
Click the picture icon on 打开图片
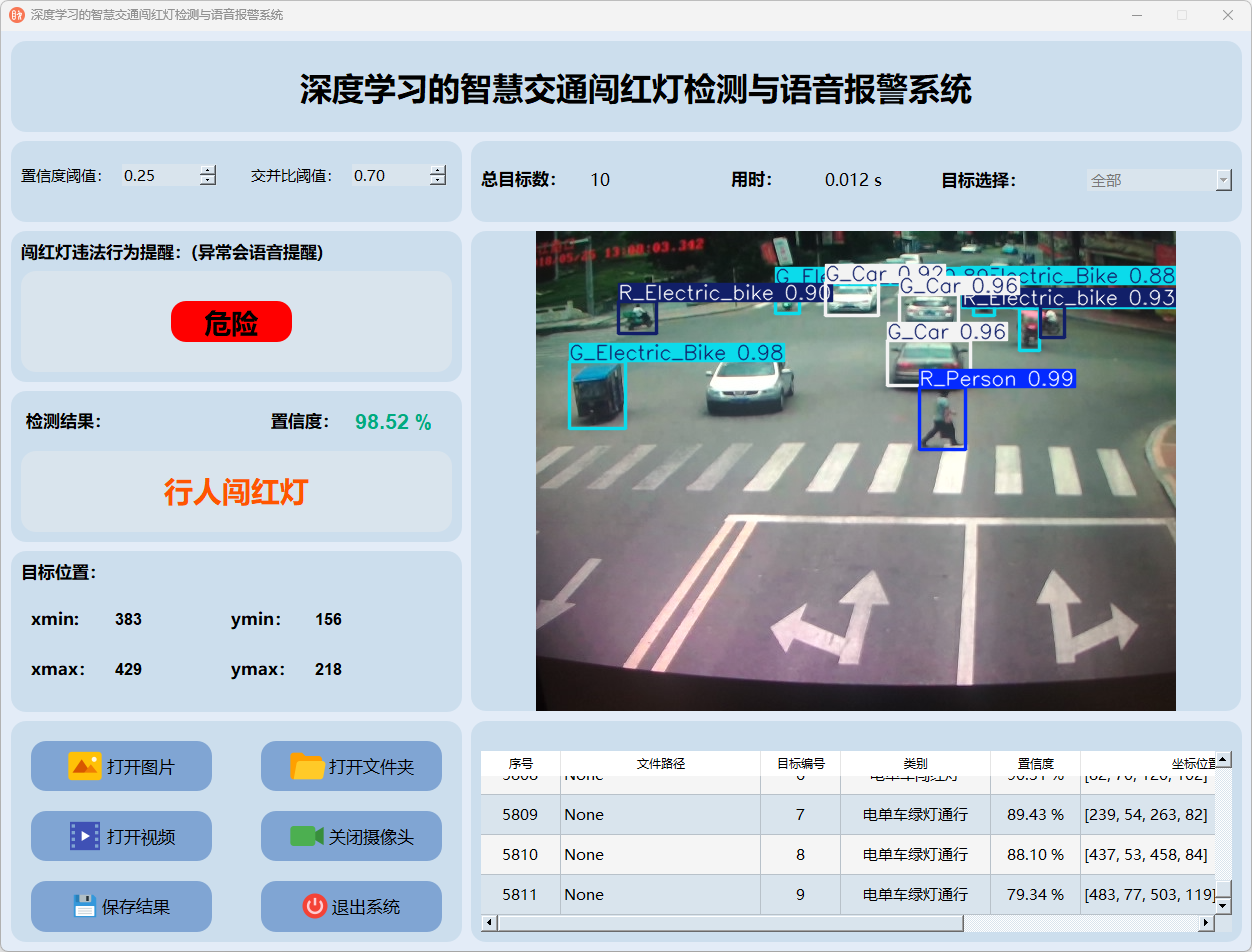tap(84, 766)
